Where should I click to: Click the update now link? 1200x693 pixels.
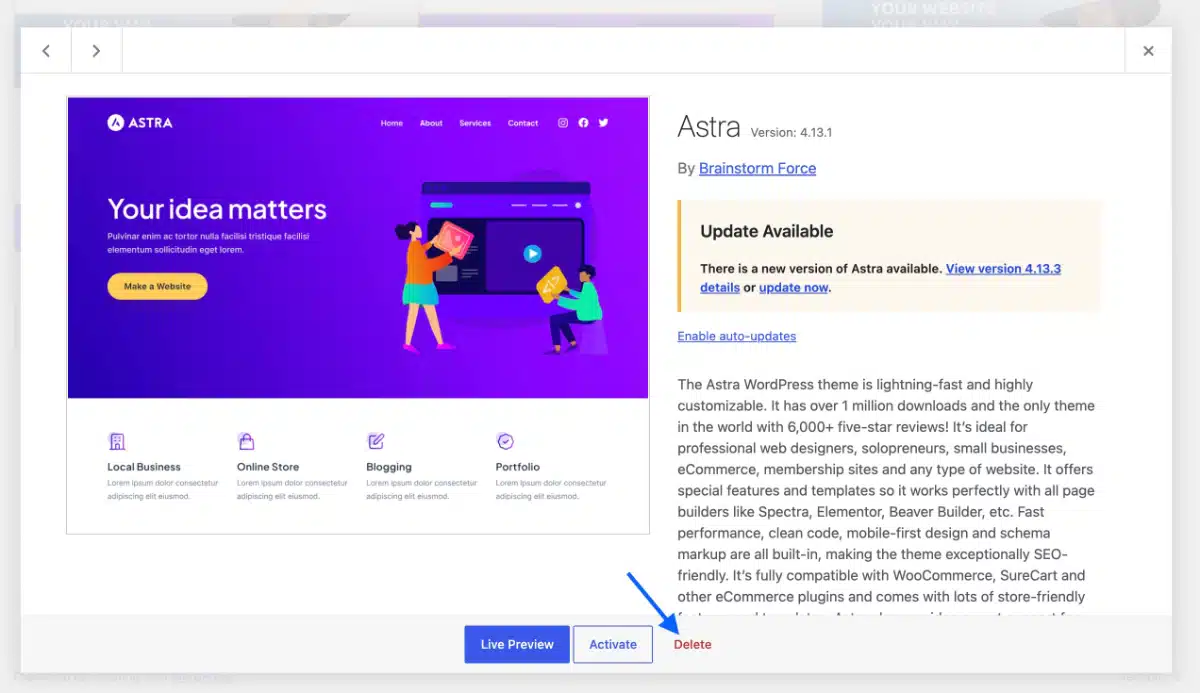tap(793, 287)
